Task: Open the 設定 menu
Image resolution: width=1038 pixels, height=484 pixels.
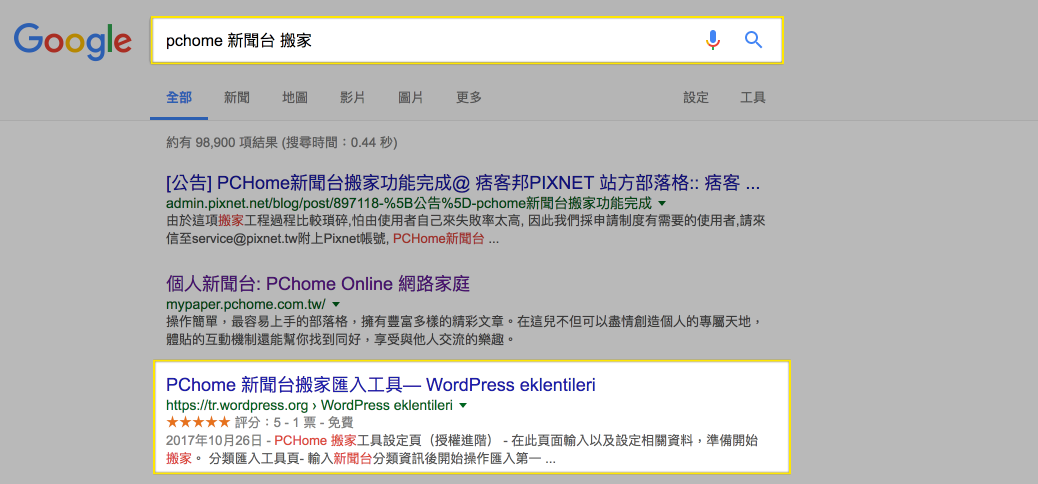Action: click(x=696, y=98)
